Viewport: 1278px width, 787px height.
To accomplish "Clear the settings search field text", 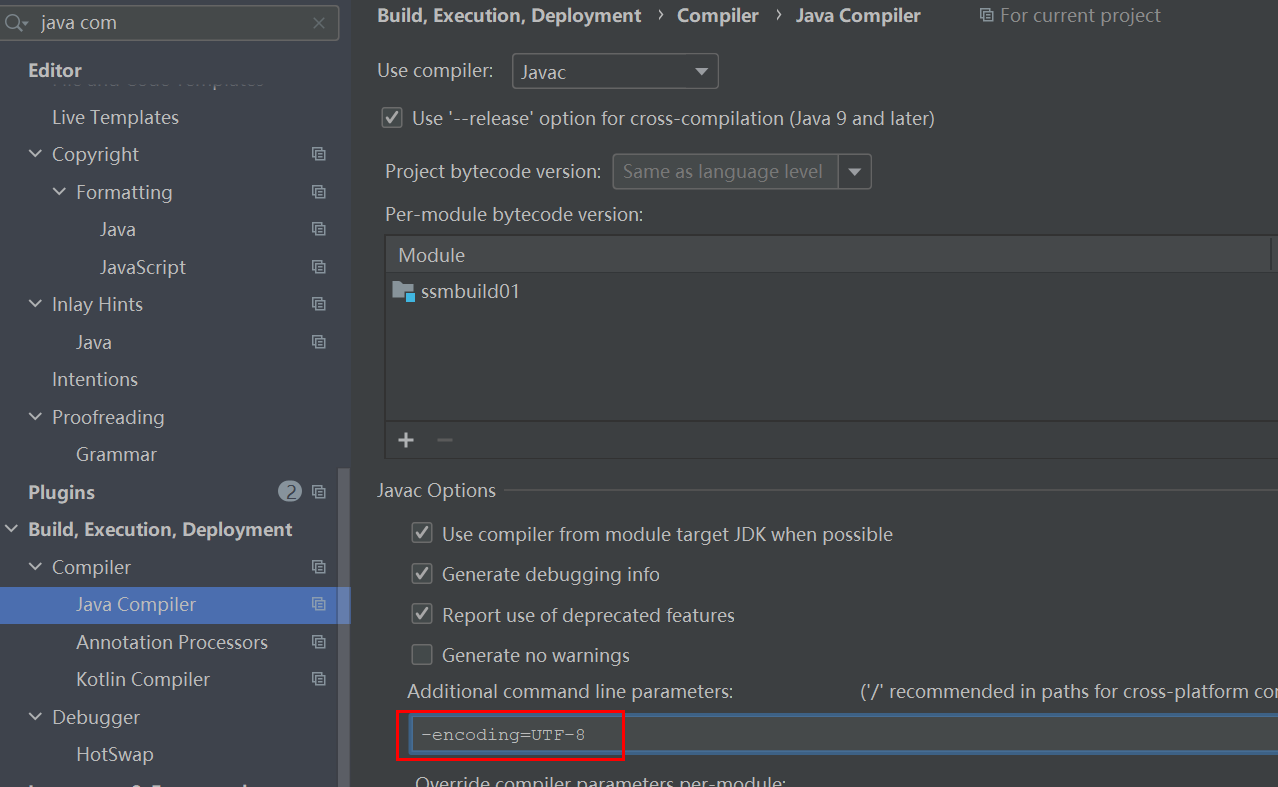I will point(319,23).
